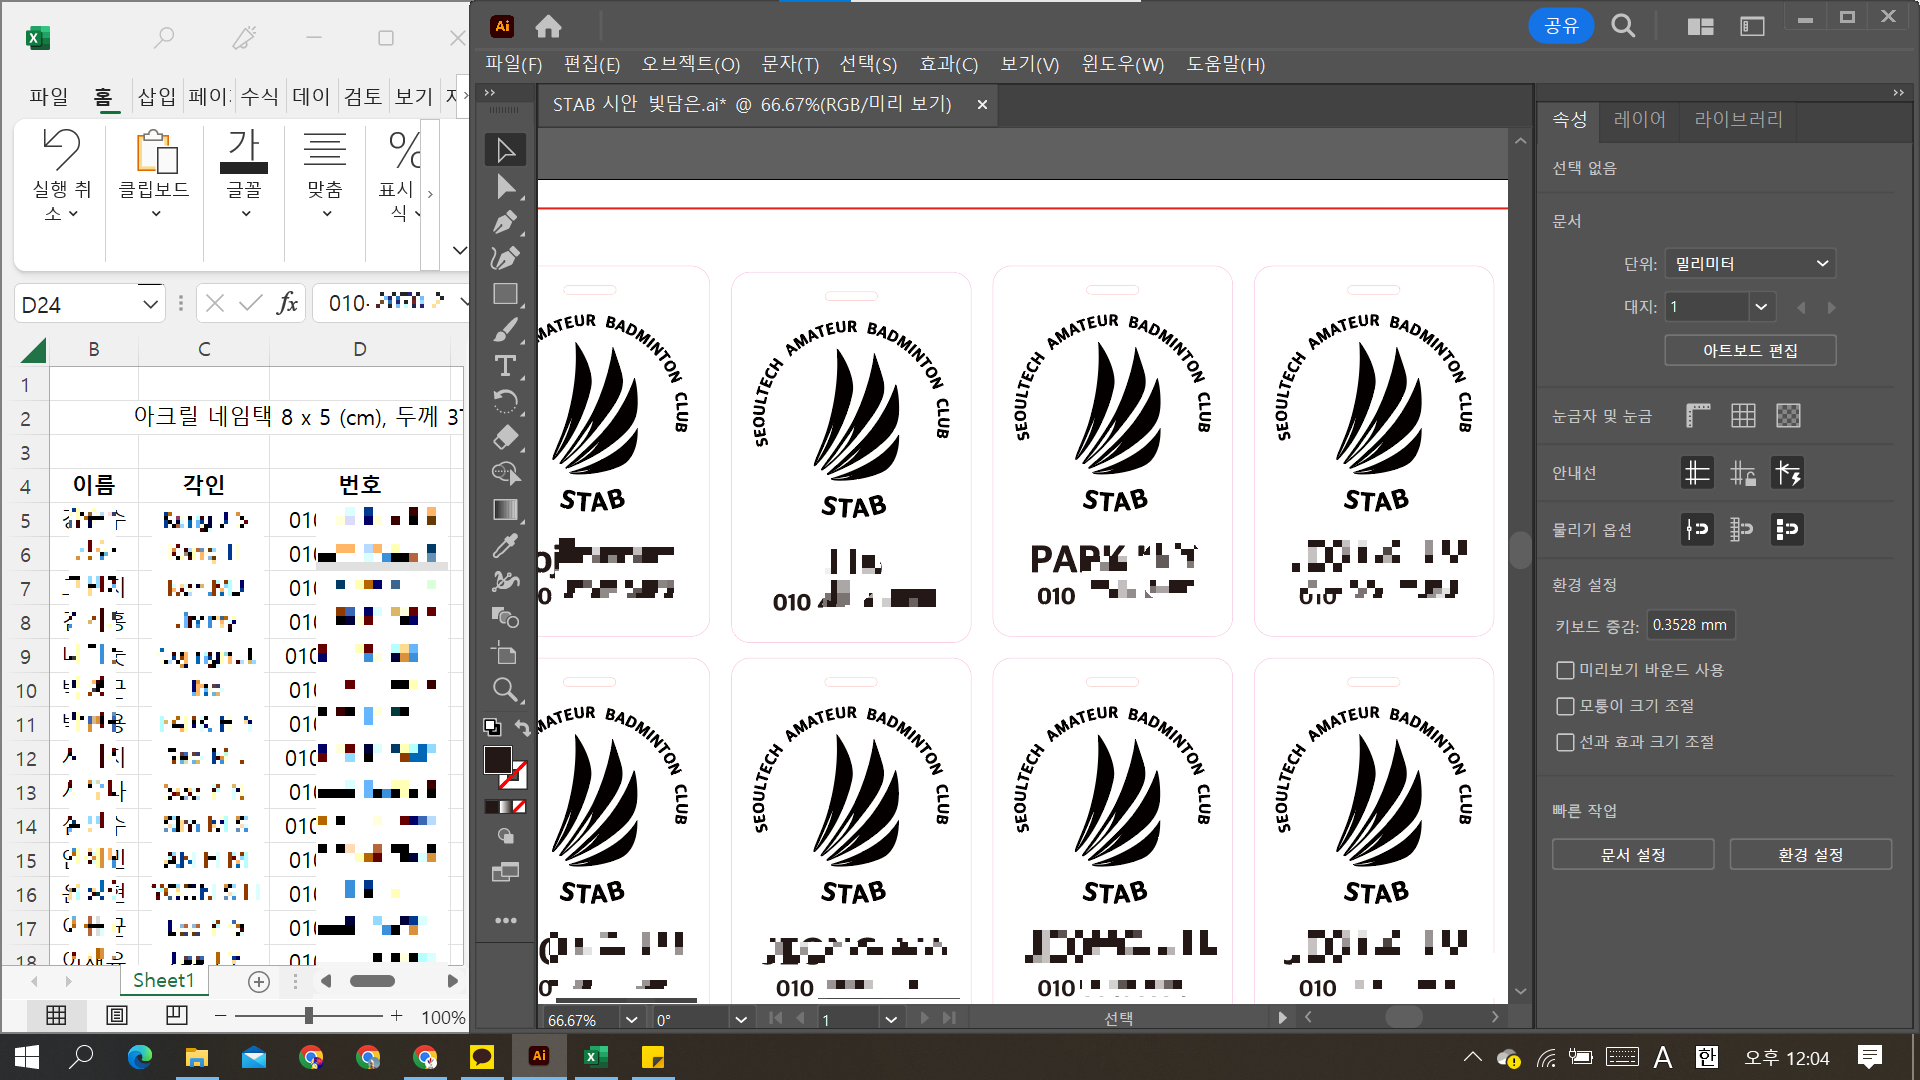The width and height of the screenshot is (1920, 1080).
Task: Toggle 선과 효과 크기 조절 checkbox
Action: 1565,742
